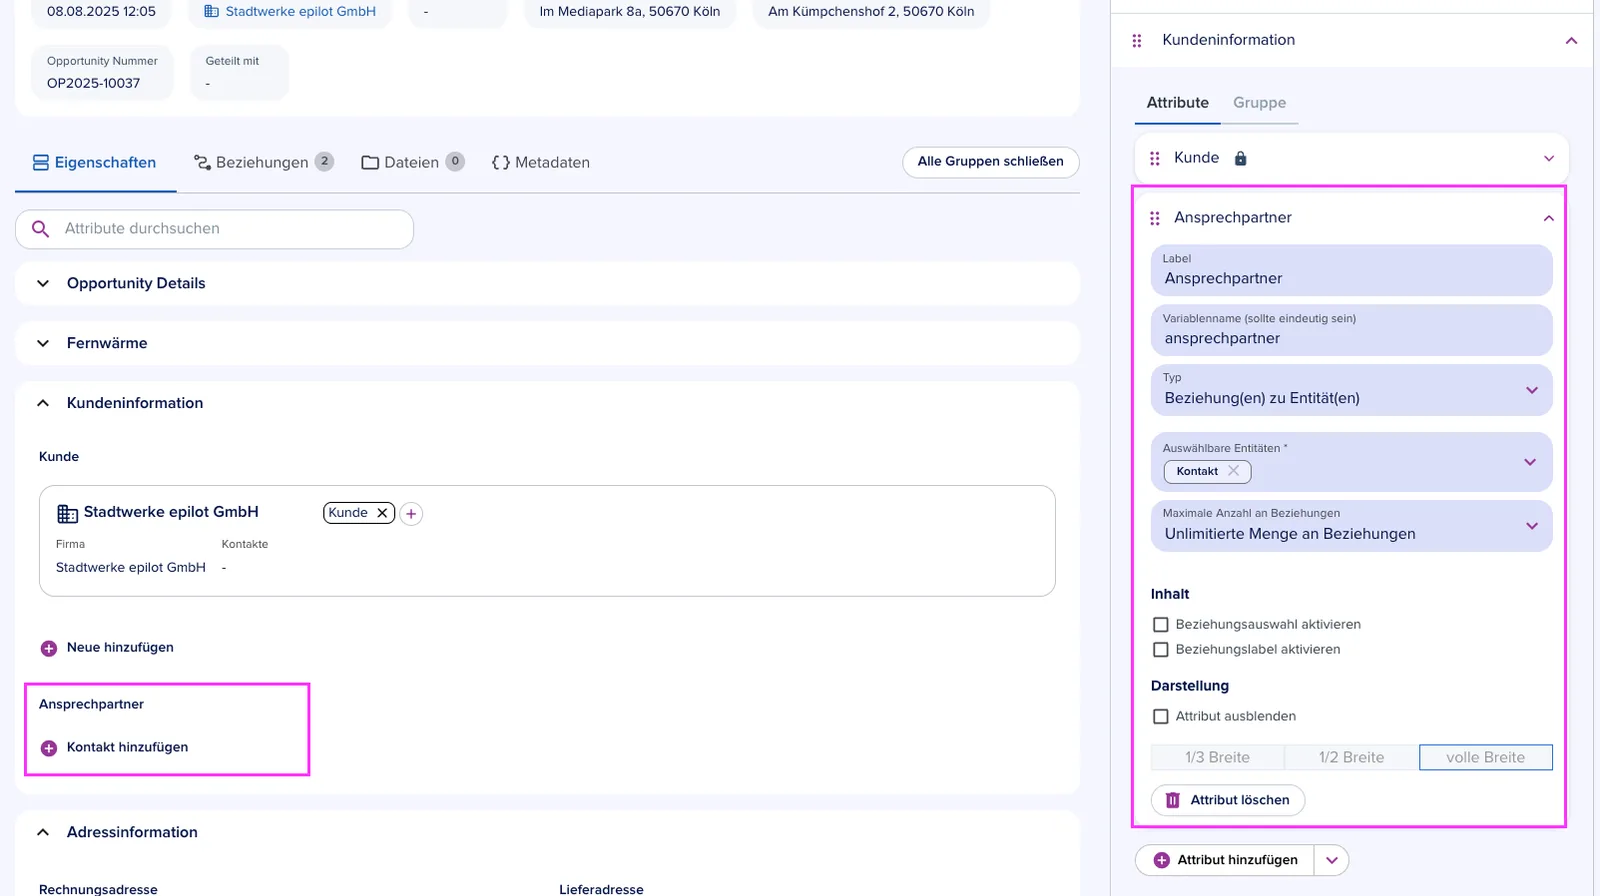1600x896 pixels.
Task: Click Neue hinzufügen link
Action: [x=120, y=648]
